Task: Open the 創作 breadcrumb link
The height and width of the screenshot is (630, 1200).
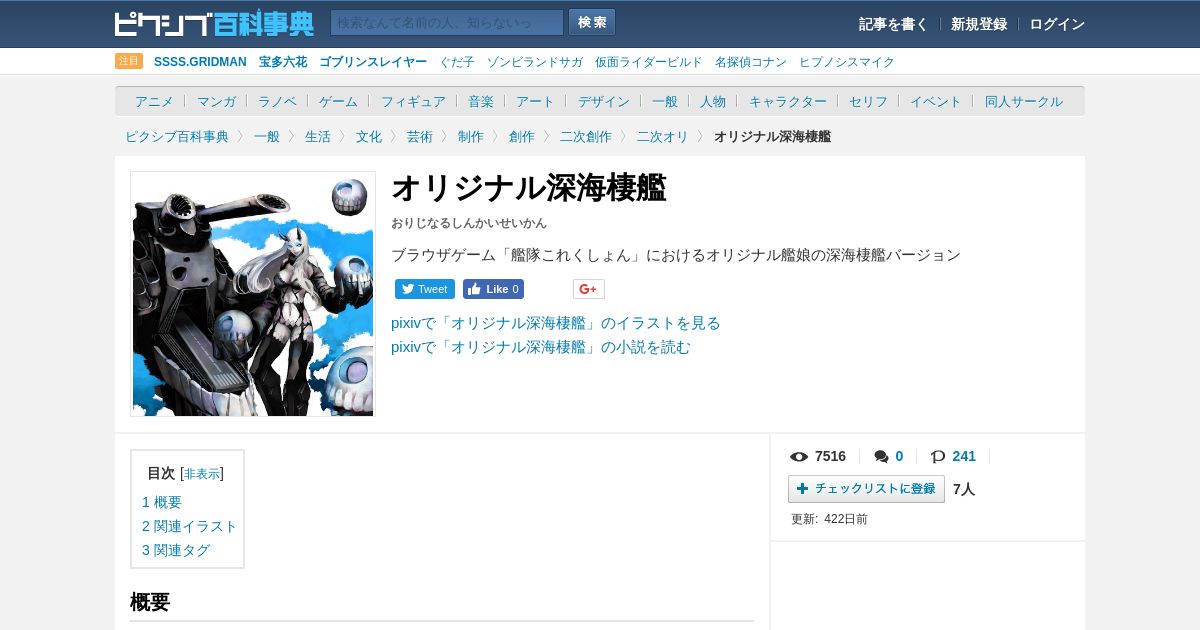Action: (x=522, y=136)
